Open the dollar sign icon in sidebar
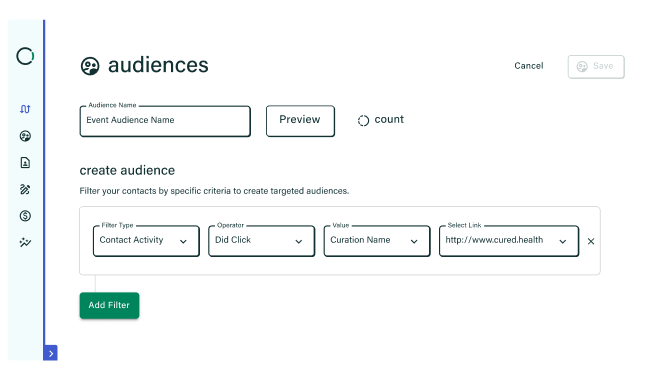 [x=25, y=216]
